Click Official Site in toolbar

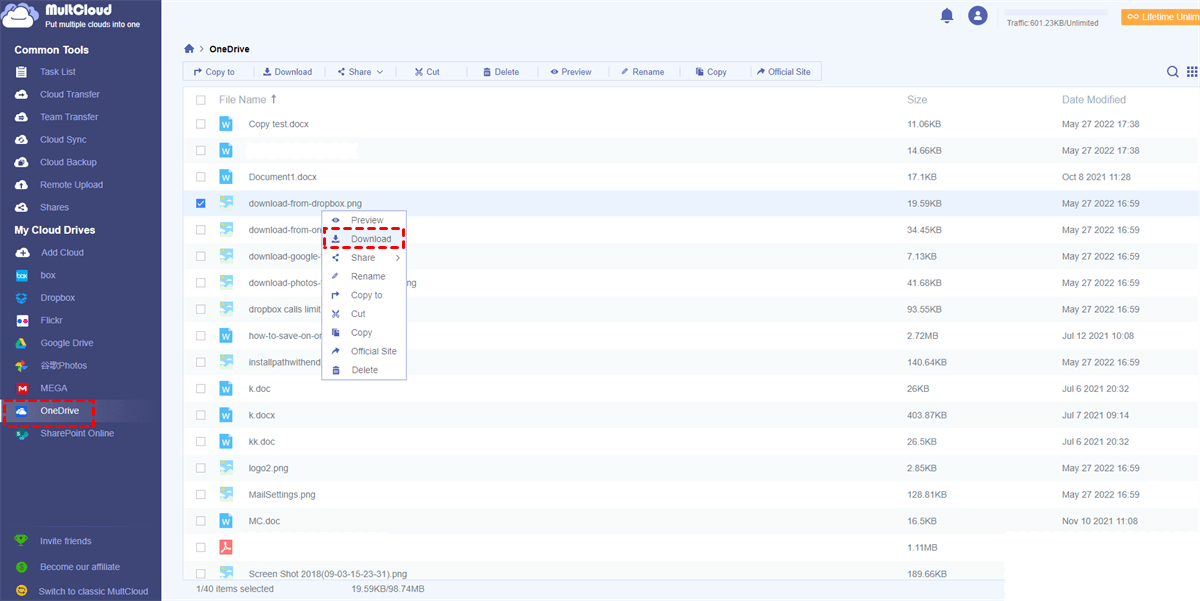click(x=783, y=72)
